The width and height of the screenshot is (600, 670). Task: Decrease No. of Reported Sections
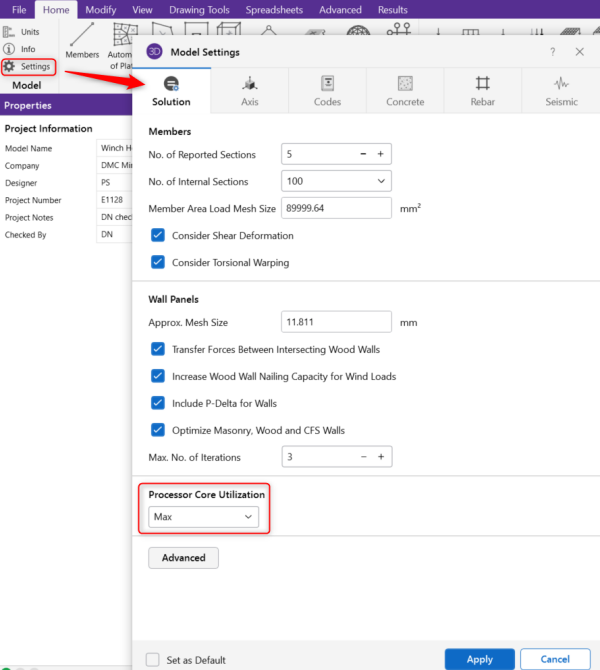click(x=363, y=154)
